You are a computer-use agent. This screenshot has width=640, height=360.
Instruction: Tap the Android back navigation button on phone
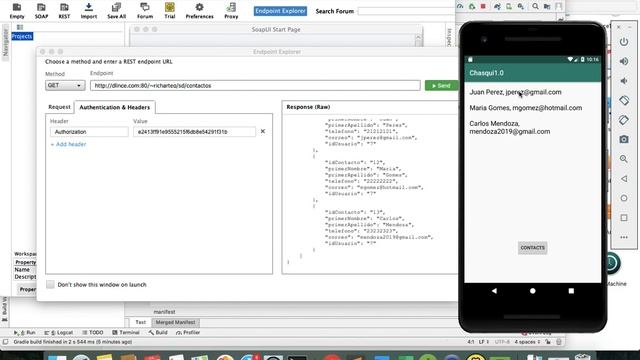tap(494, 291)
